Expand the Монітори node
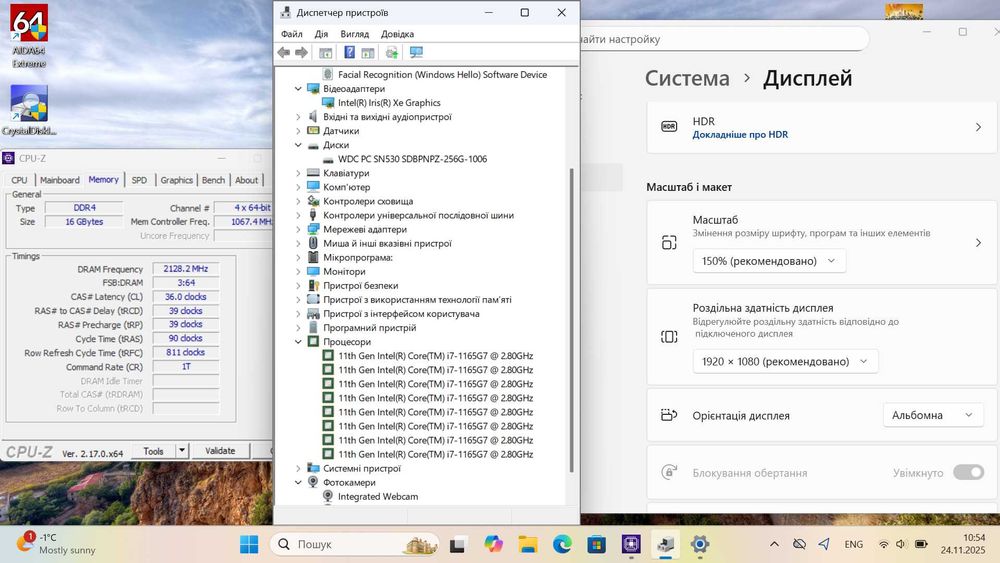 click(298, 272)
